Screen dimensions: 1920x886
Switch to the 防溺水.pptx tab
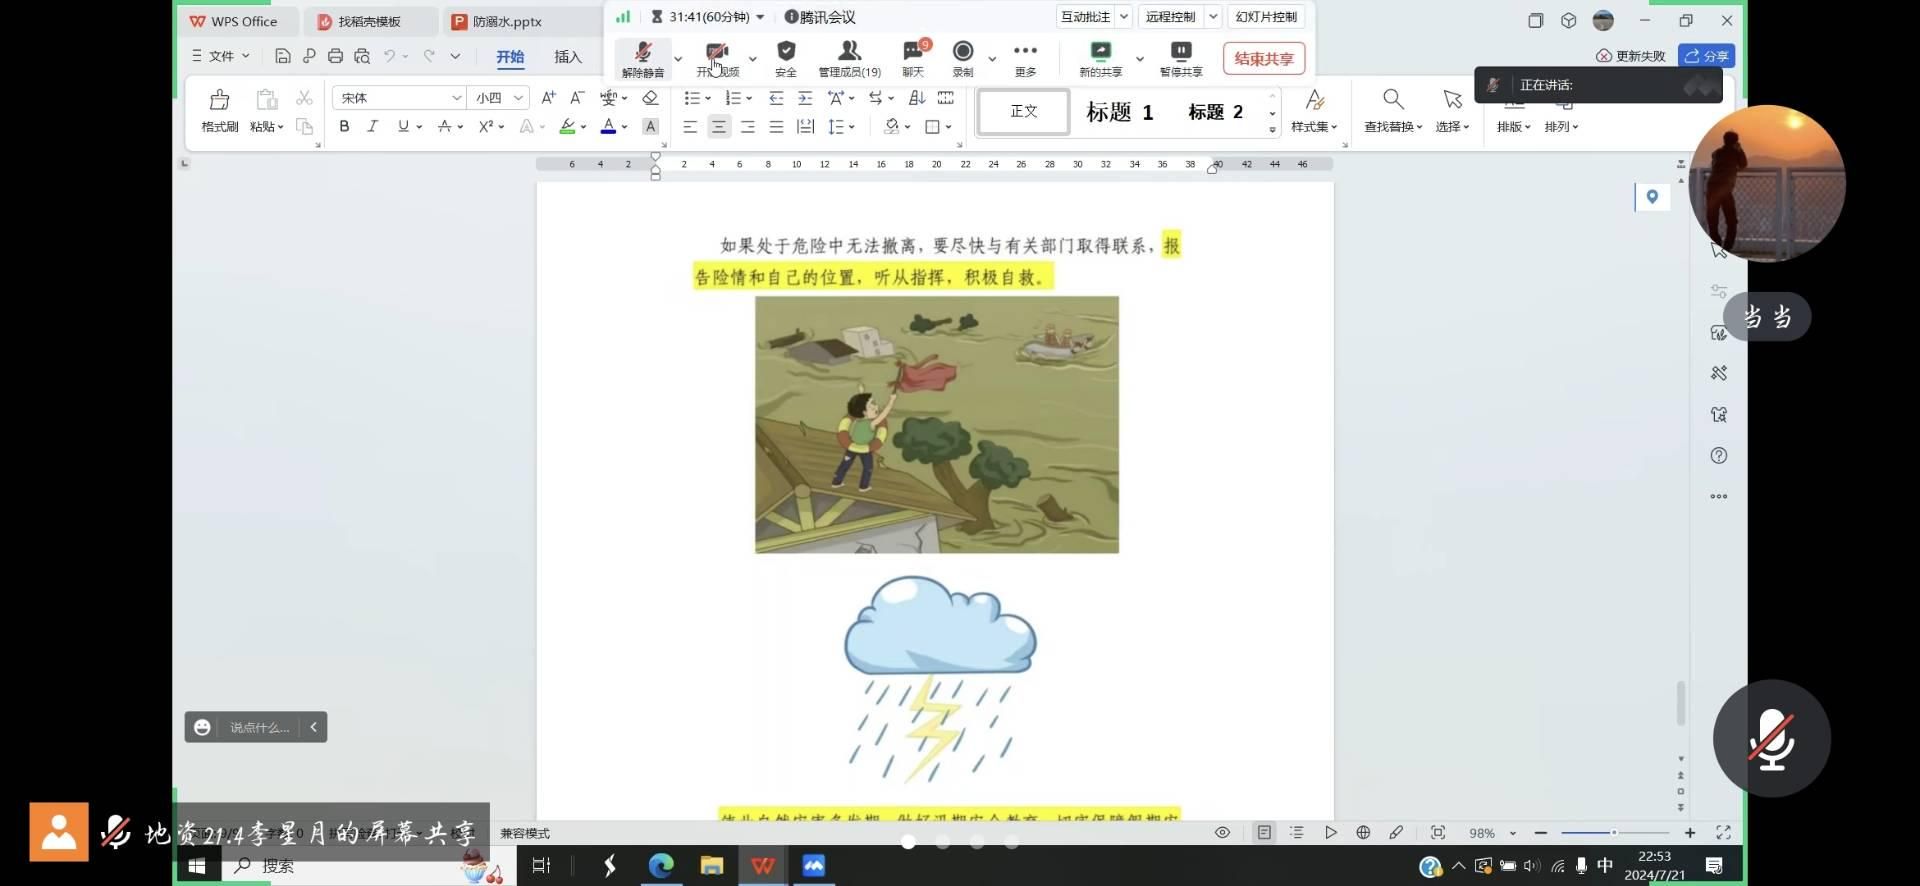click(x=507, y=21)
